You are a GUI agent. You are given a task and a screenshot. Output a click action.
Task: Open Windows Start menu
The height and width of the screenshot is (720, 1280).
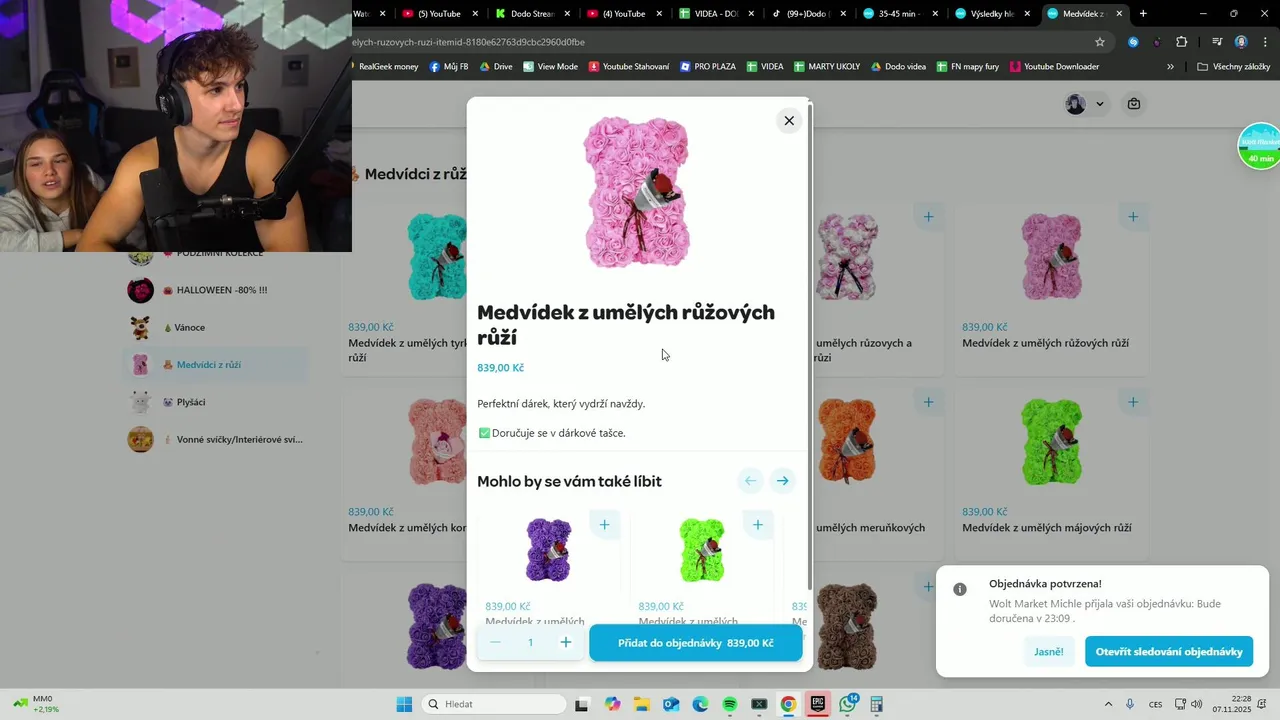tap(404, 704)
